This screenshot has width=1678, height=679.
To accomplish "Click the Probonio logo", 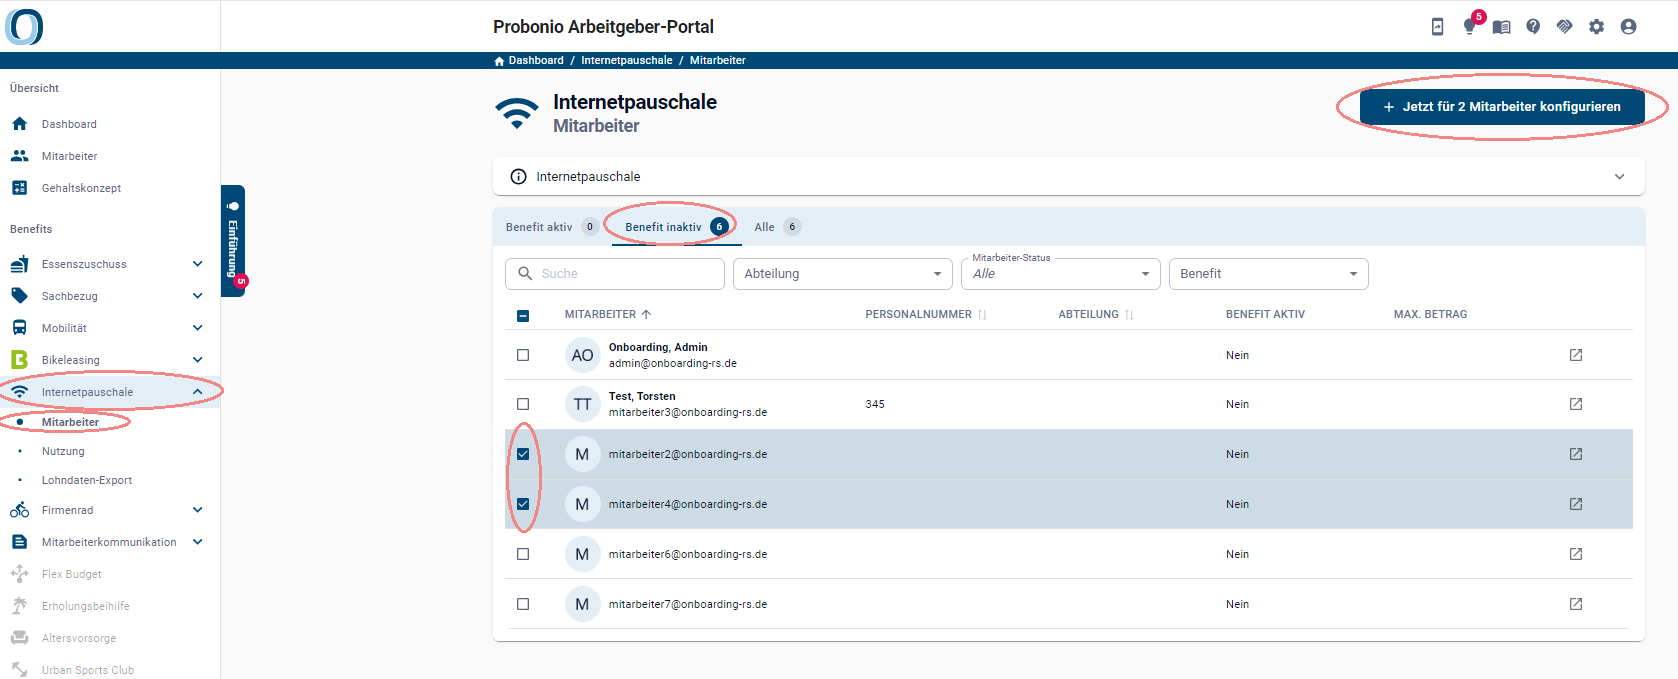I will coord(24,26).
